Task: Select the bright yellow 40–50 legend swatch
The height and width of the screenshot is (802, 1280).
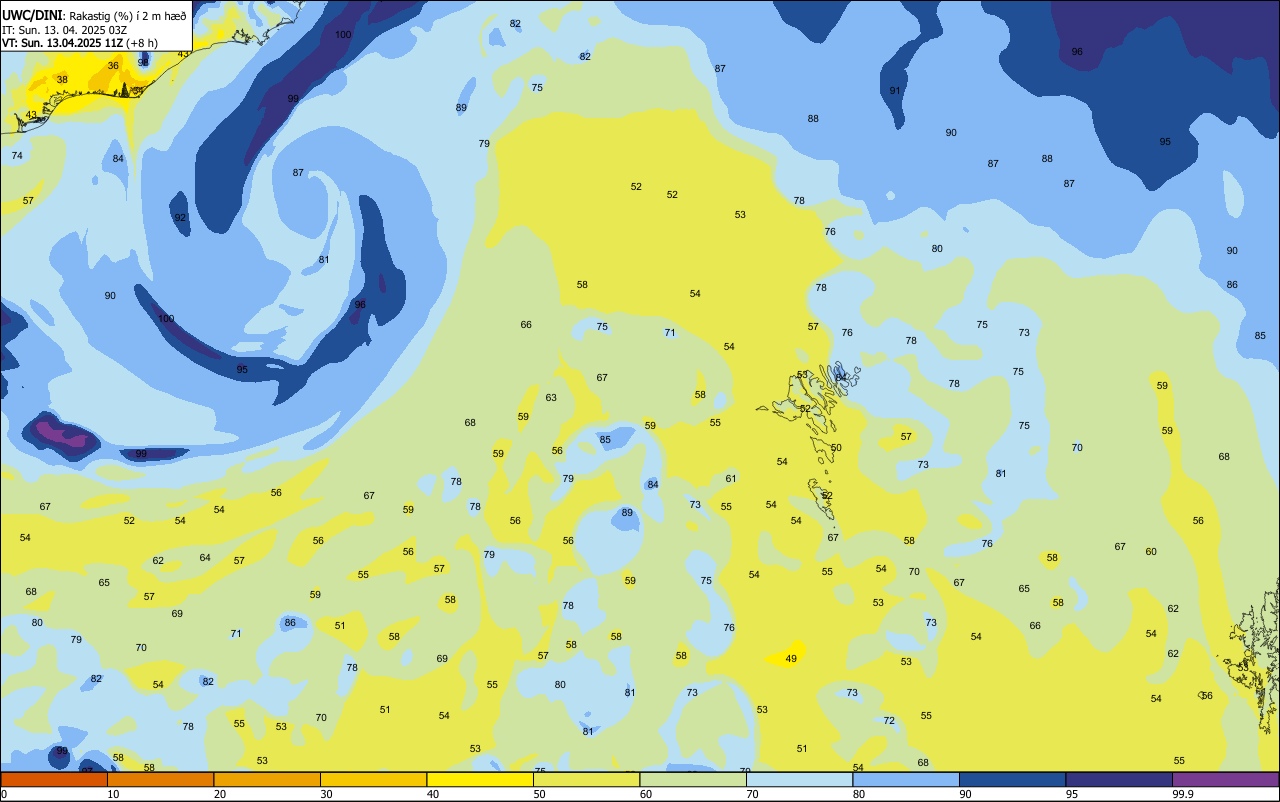Action: (x=480, y=780)
